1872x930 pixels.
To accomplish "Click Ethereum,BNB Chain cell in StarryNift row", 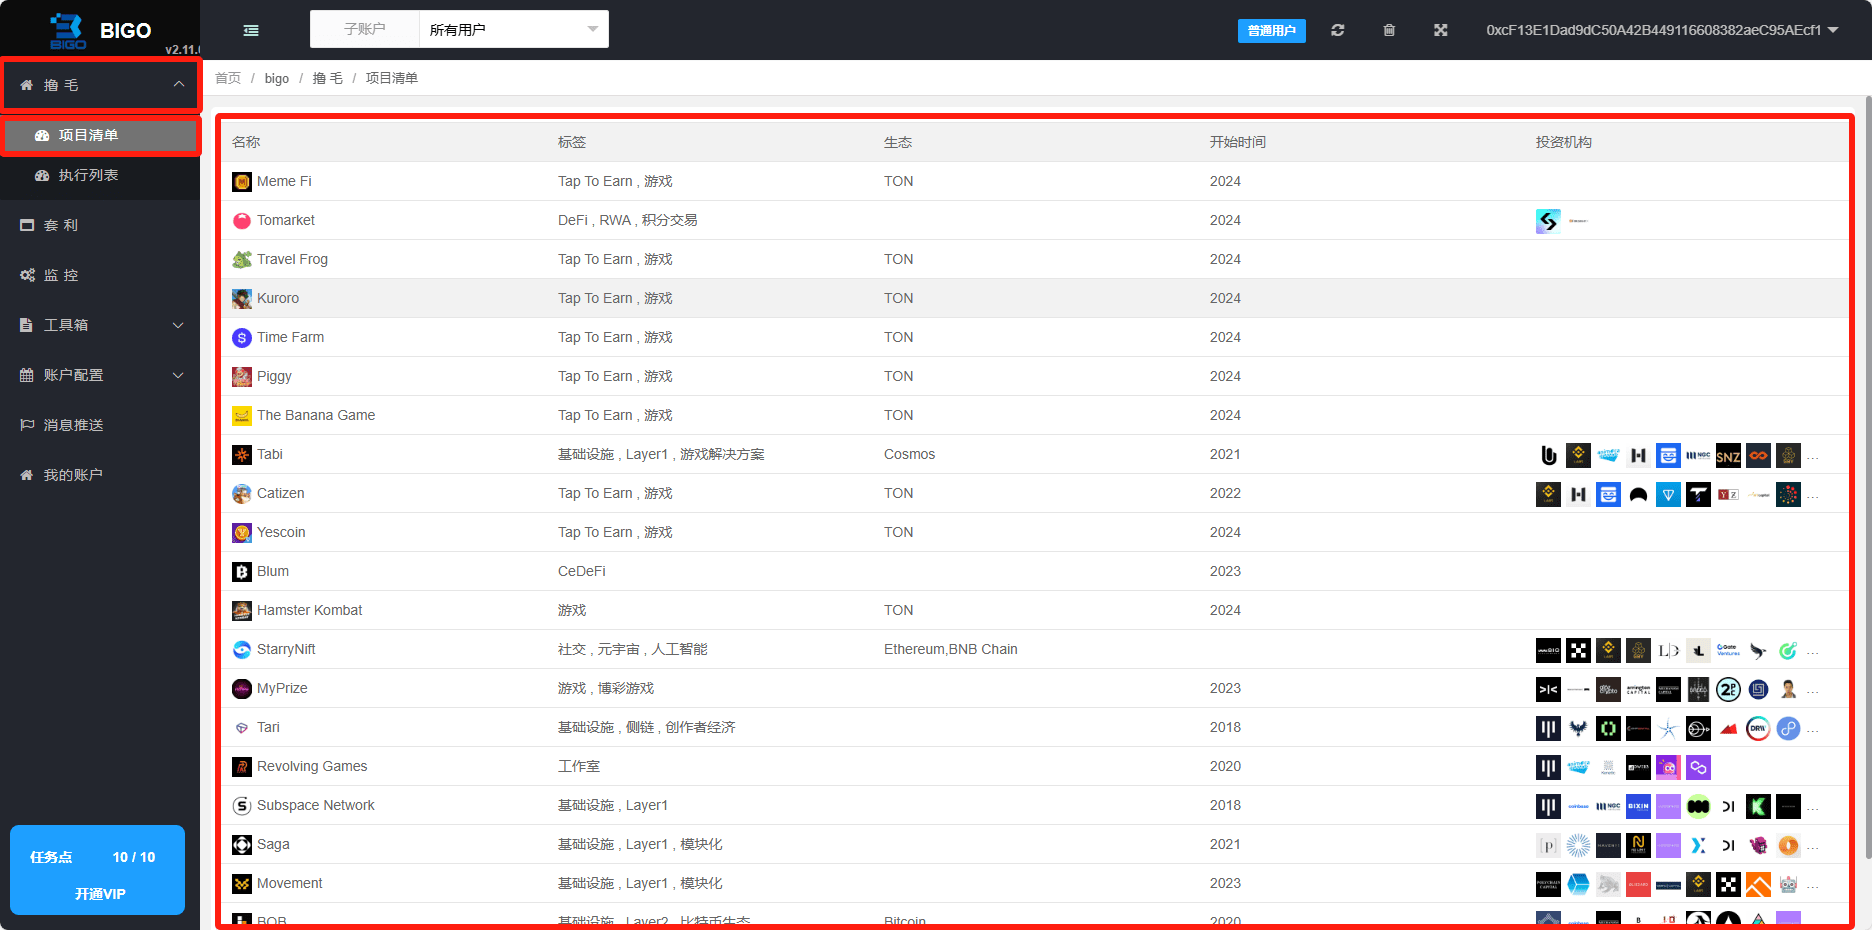I will tap(951, 649).
